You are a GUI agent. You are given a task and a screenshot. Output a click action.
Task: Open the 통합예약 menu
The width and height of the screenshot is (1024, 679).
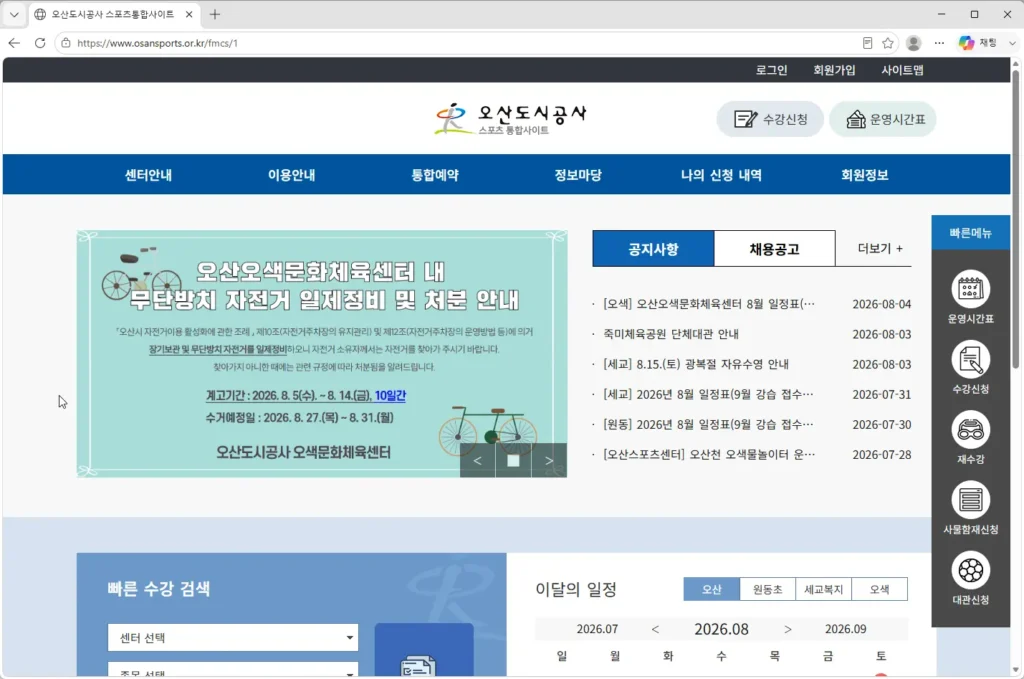(435, 175)
